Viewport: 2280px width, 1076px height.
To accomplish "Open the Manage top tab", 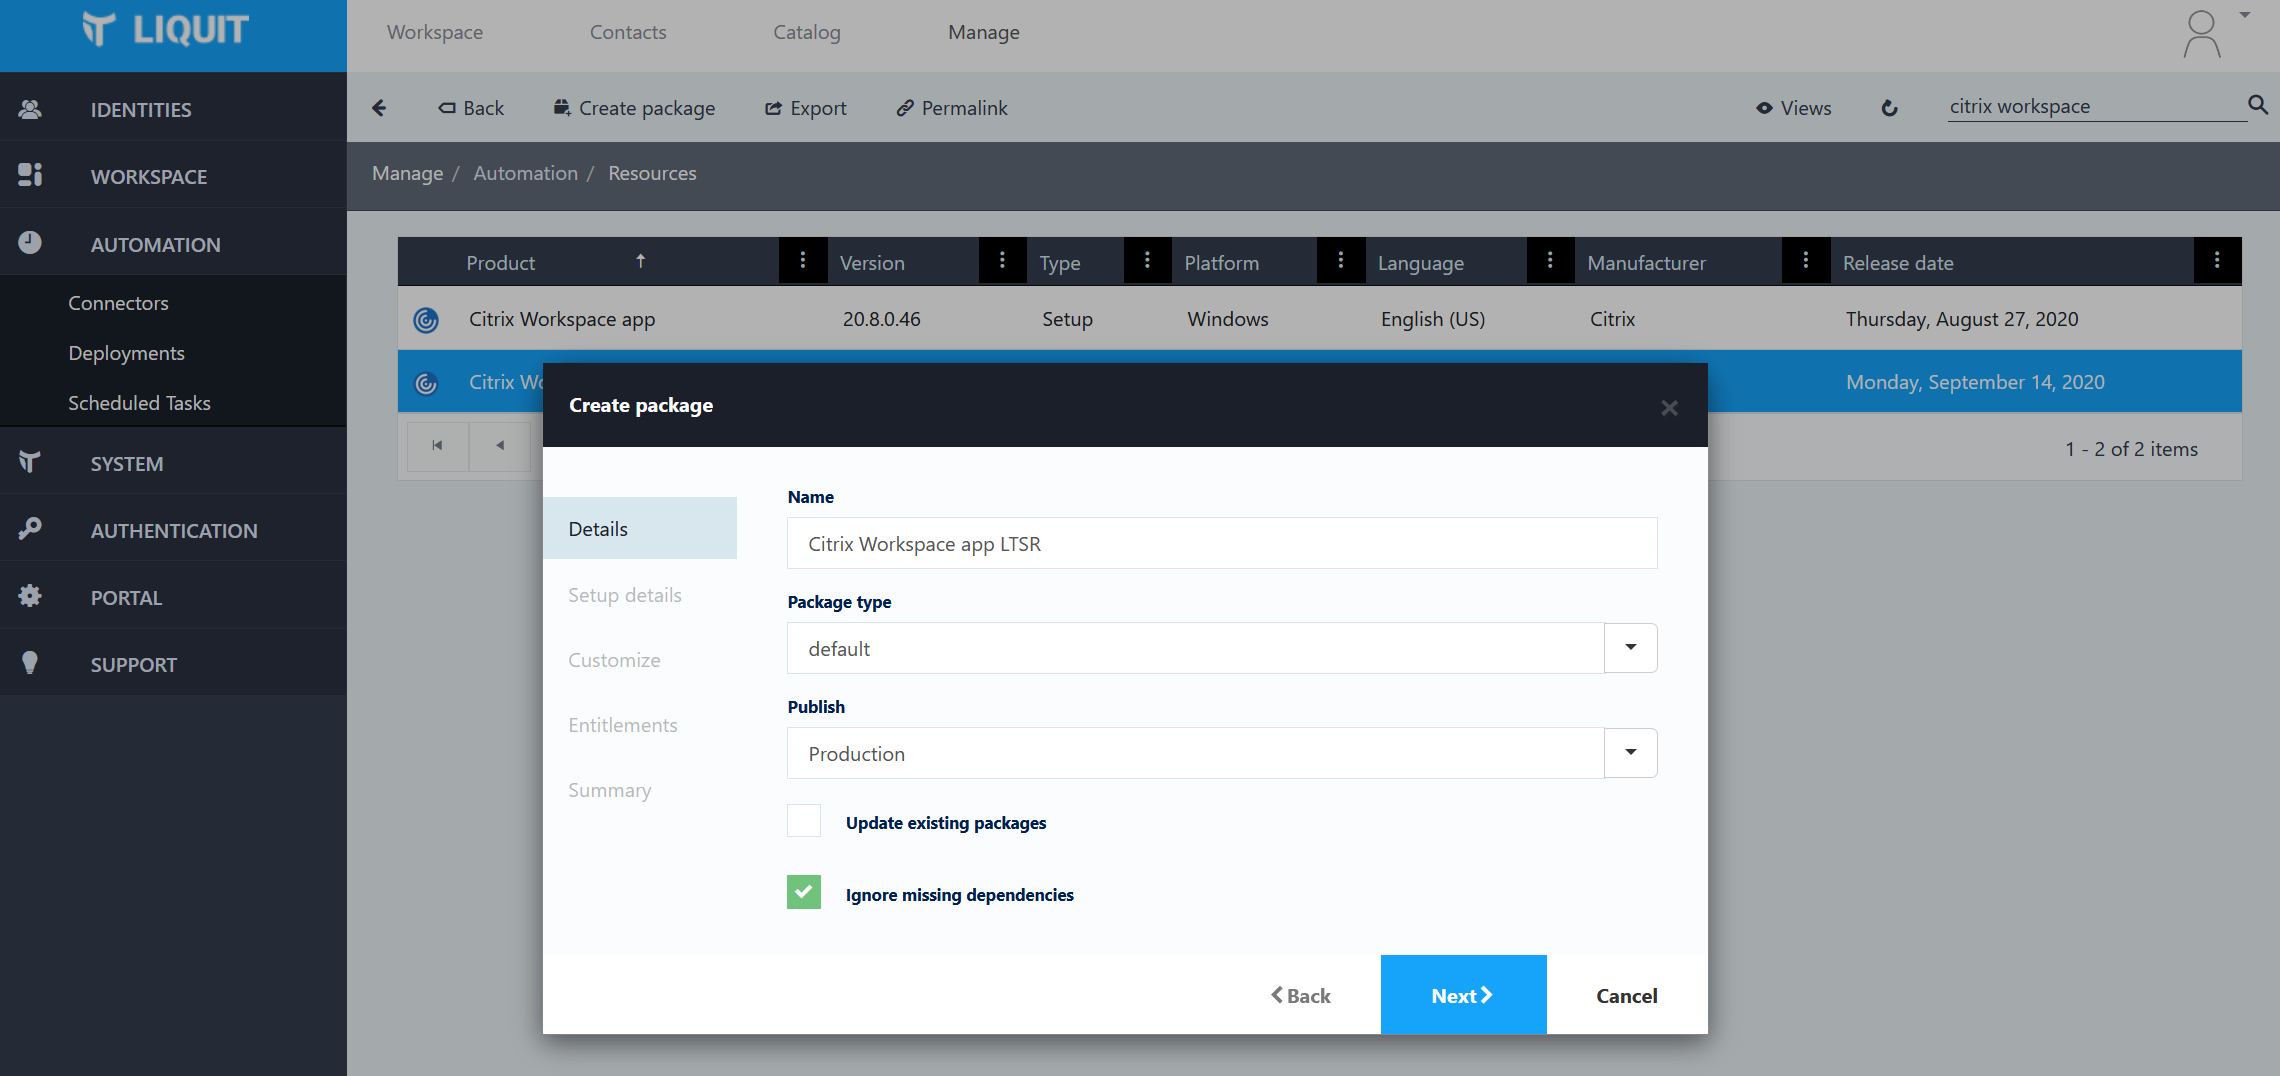I will pyautogui.click(x=984, y=32).
